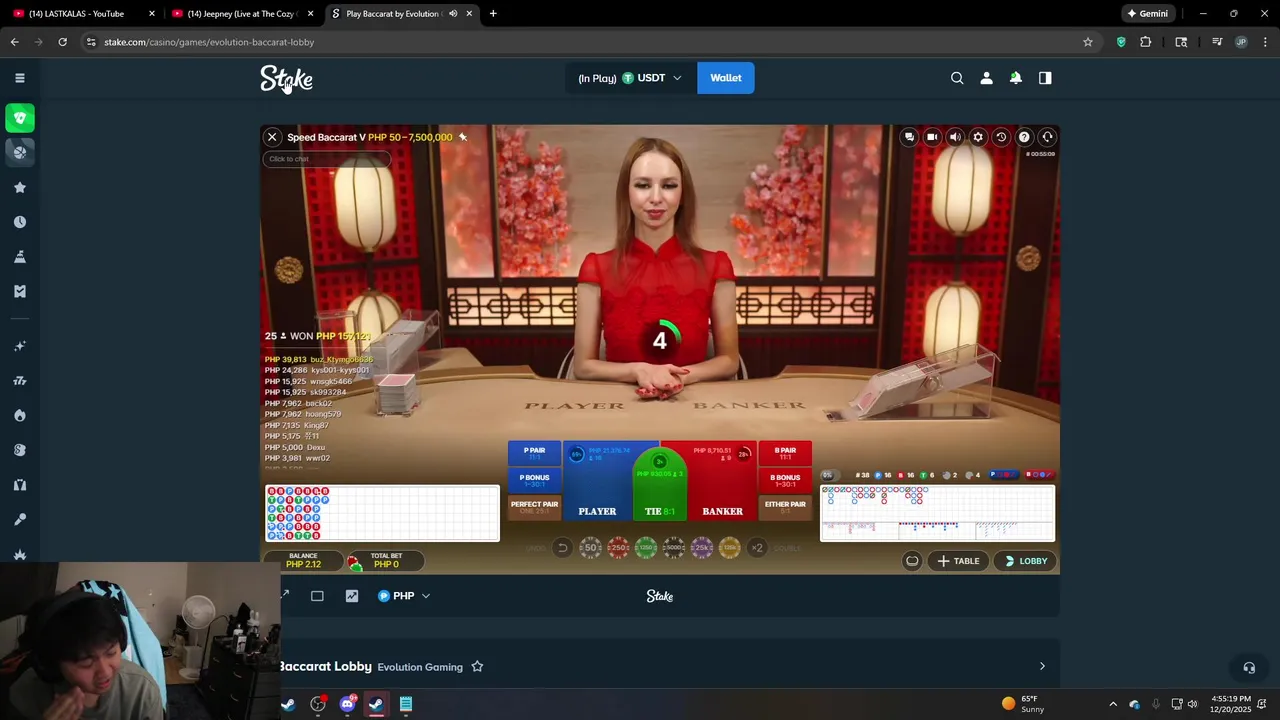This screenshot has height=720, width=1280.
Task: Expand the Baccarat Lobby details chevron
Action: pyautogui.click(x=1042, y=666)
